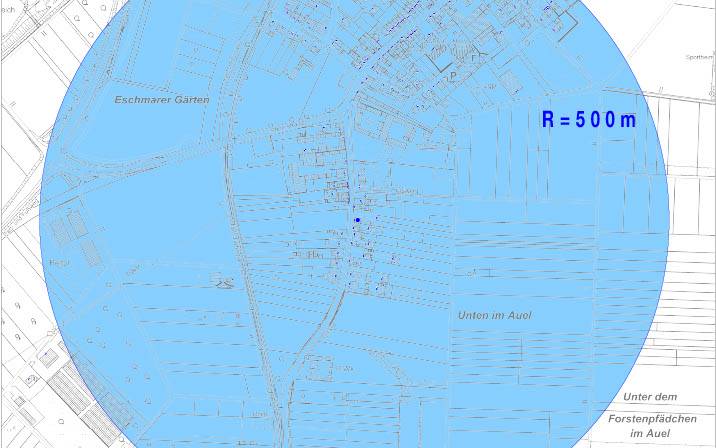Select the im Auel text below Forstenpfädchen
Screen dimensions: 716x448
(x=651, y=434)
